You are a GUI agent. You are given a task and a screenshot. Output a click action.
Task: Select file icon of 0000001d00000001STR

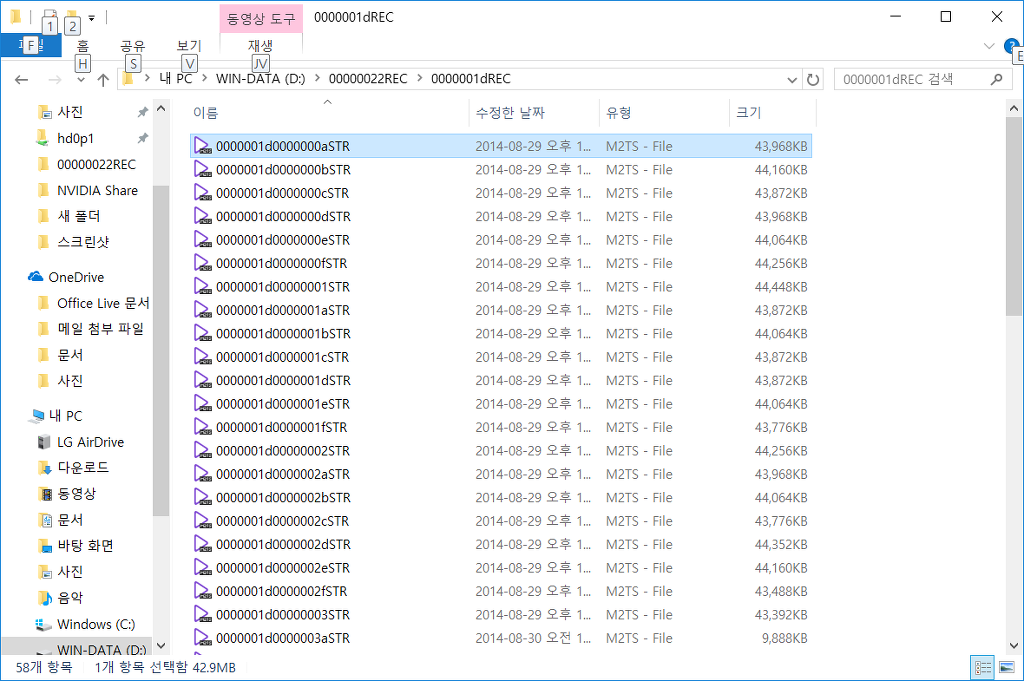(x=202, y=287)
